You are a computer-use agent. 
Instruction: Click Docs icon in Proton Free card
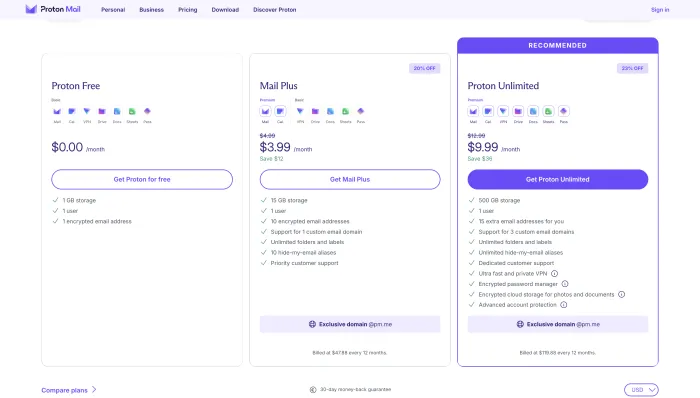point(117,111)
